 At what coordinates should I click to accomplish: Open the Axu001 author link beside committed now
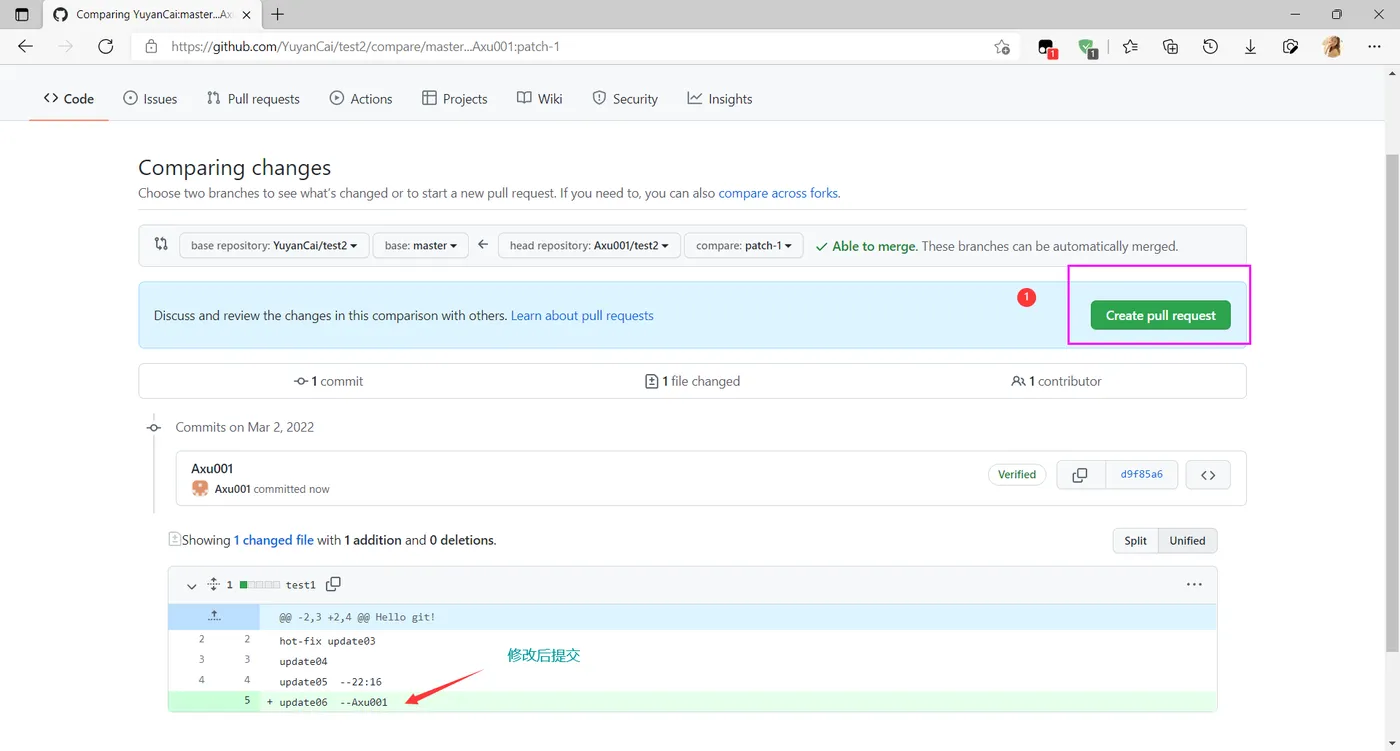233,489
